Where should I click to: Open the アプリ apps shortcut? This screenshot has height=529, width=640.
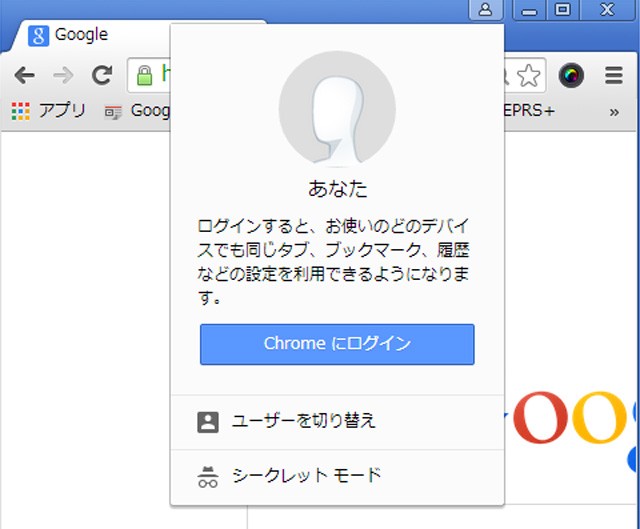(x=49, y=110)
